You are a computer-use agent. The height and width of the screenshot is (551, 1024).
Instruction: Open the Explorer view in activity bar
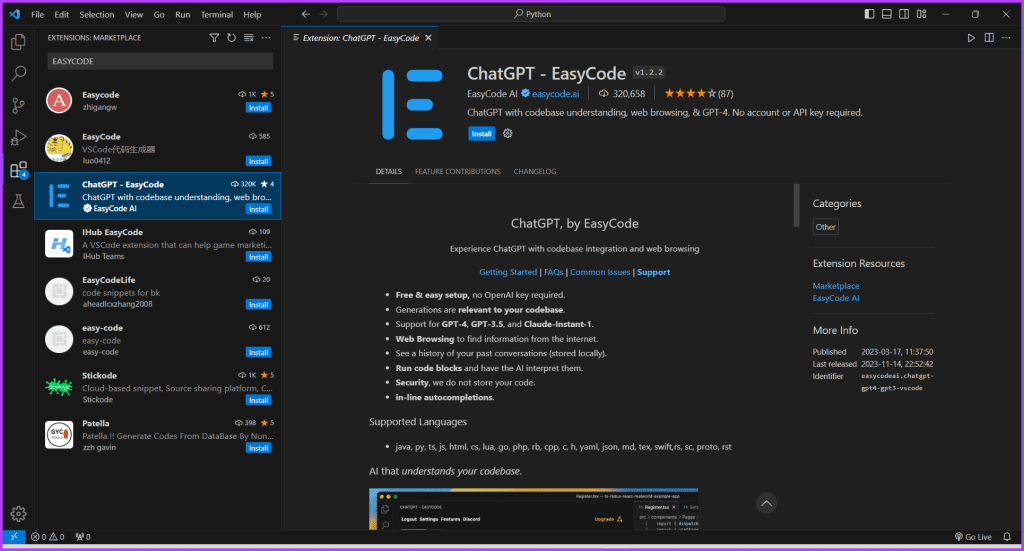[x=18, y=42]
